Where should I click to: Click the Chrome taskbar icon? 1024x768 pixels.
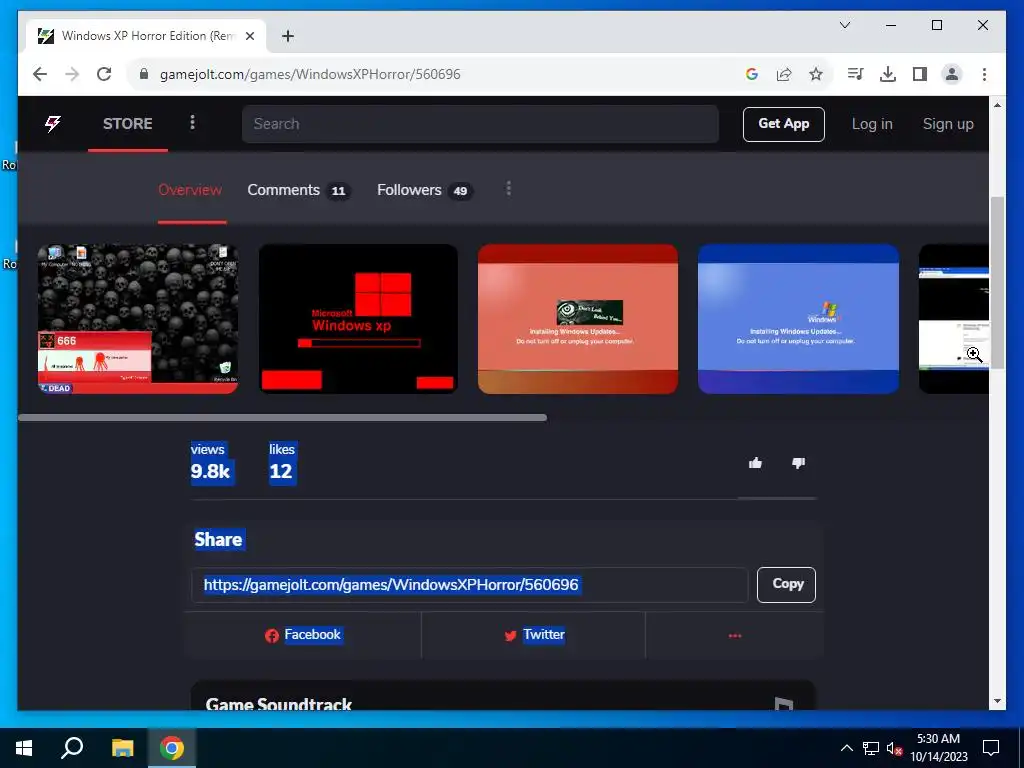point(172,747)
